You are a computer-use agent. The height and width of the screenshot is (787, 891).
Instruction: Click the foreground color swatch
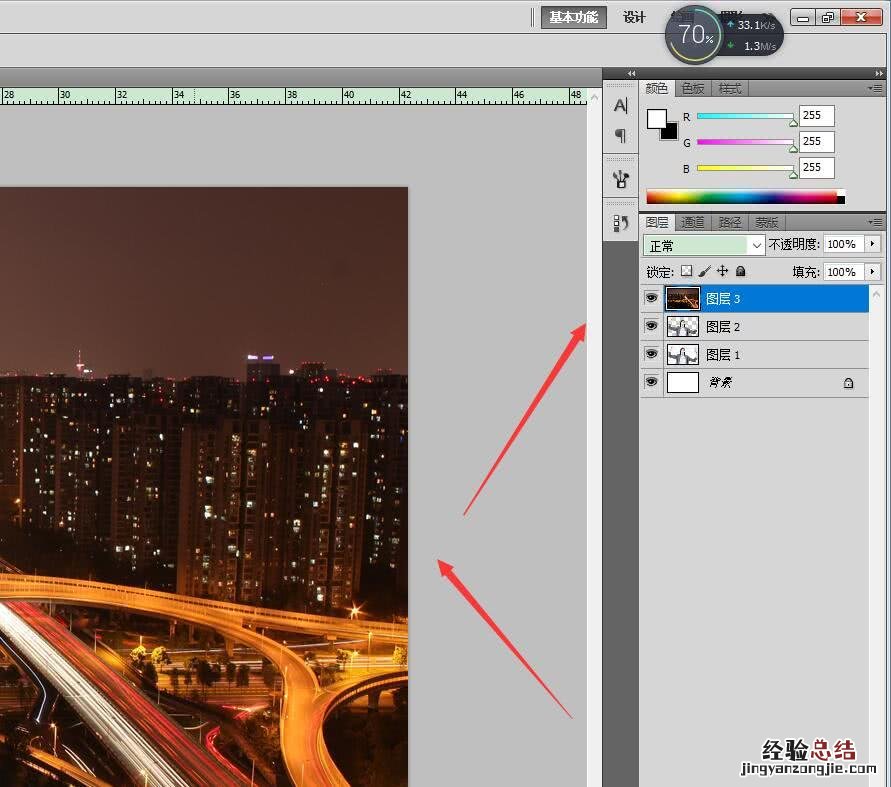tap(656, 118)
